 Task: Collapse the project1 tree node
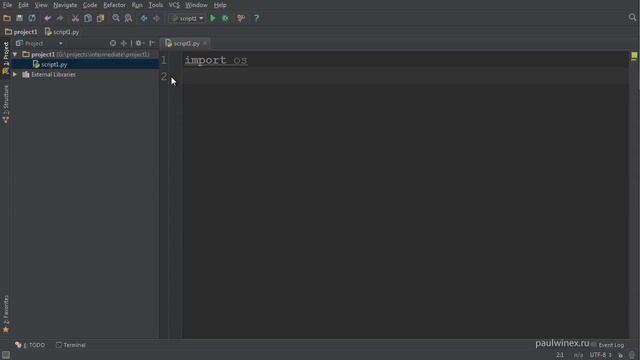(x=15, y=54)
